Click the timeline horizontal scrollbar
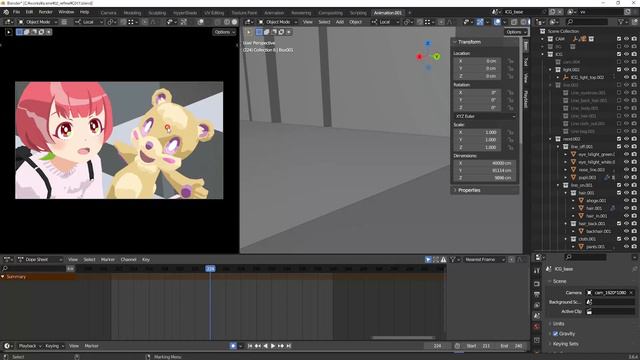This screenshot has height=360, width=640. [402, 338]
